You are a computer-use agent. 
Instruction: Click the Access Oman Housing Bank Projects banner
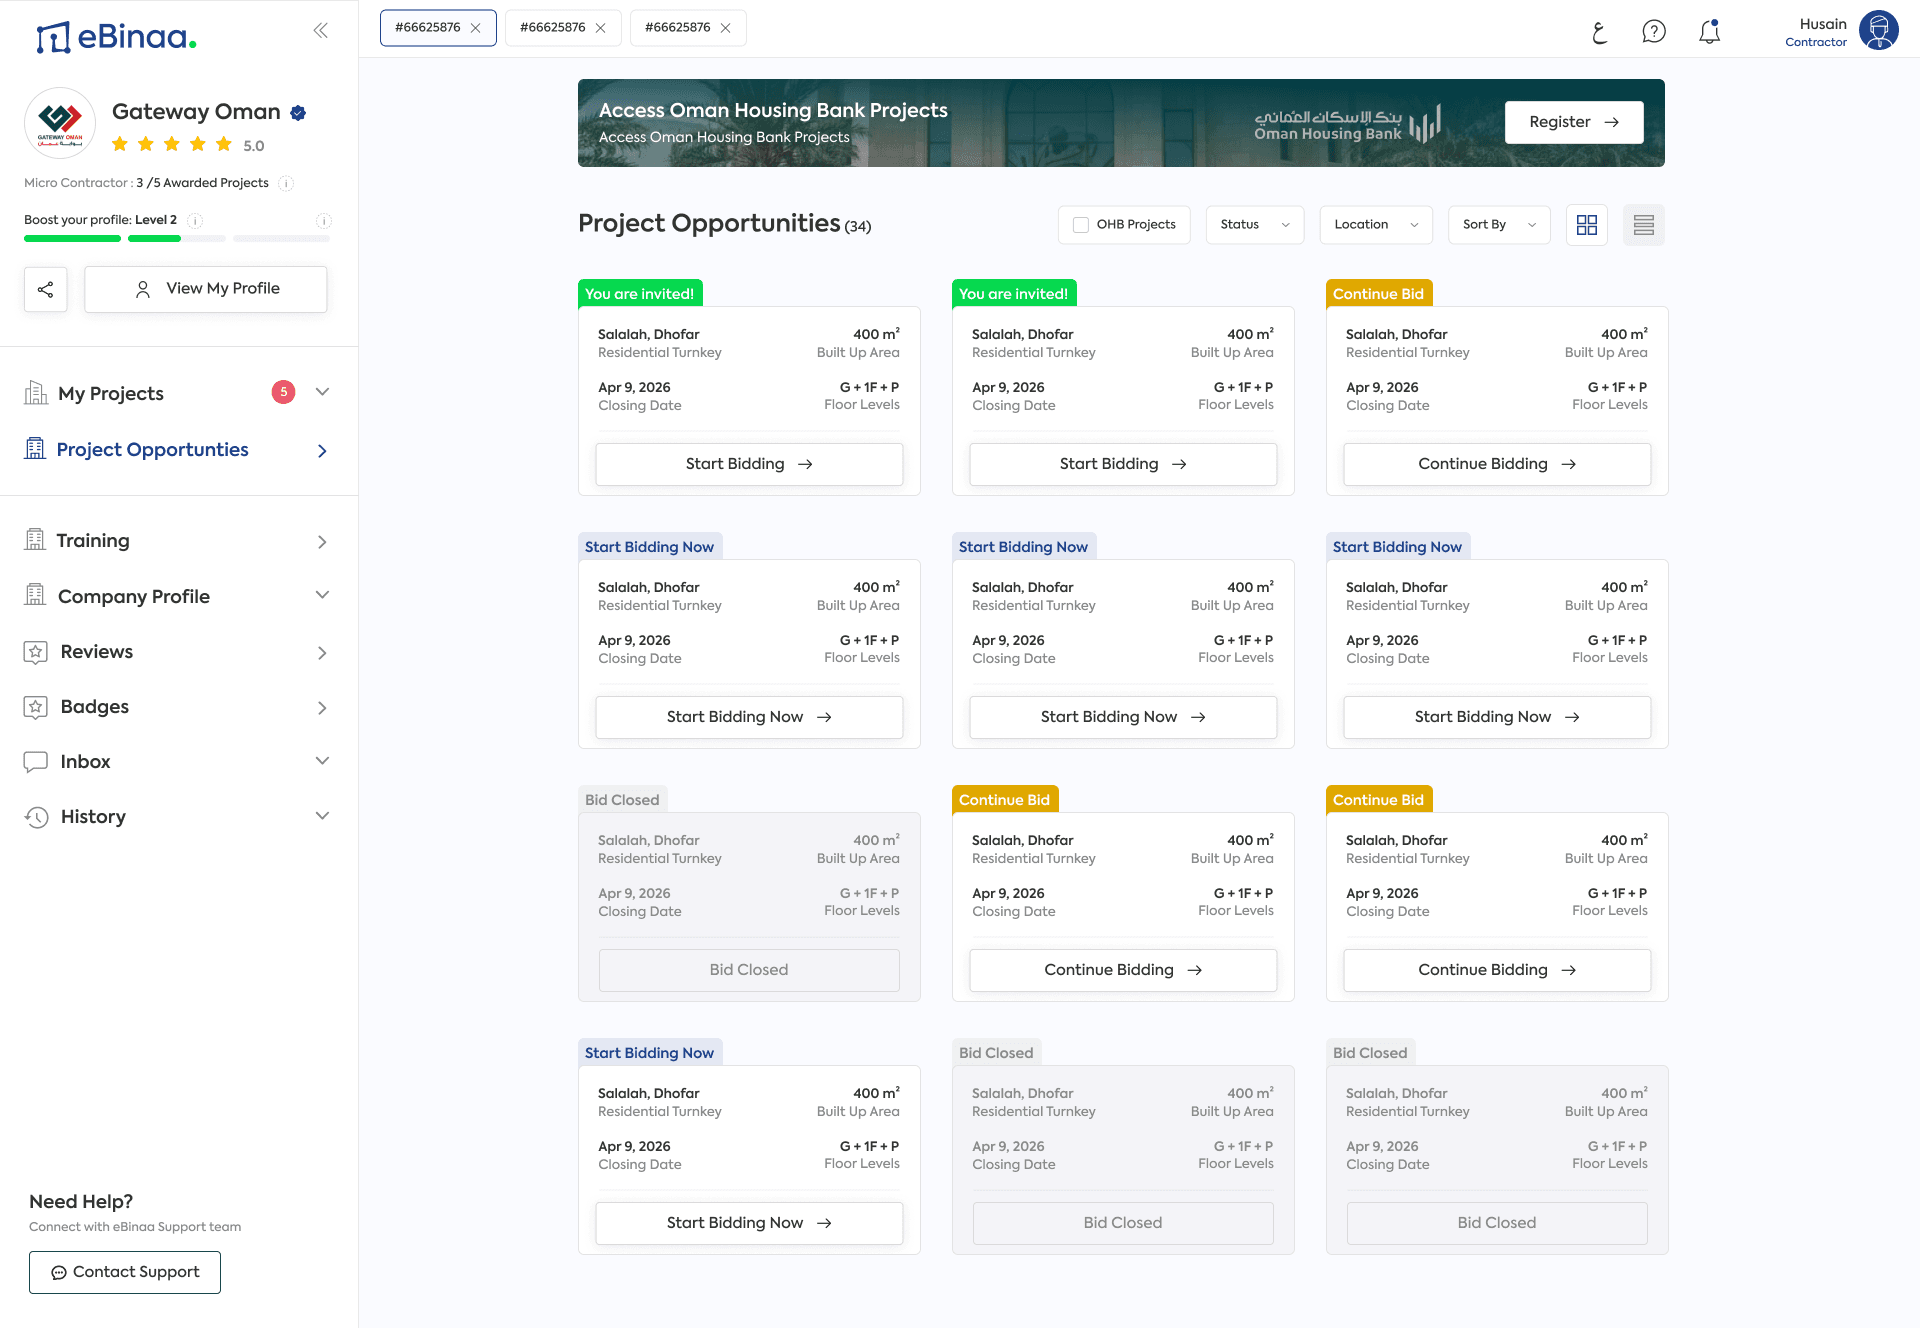pos(1121,123)
